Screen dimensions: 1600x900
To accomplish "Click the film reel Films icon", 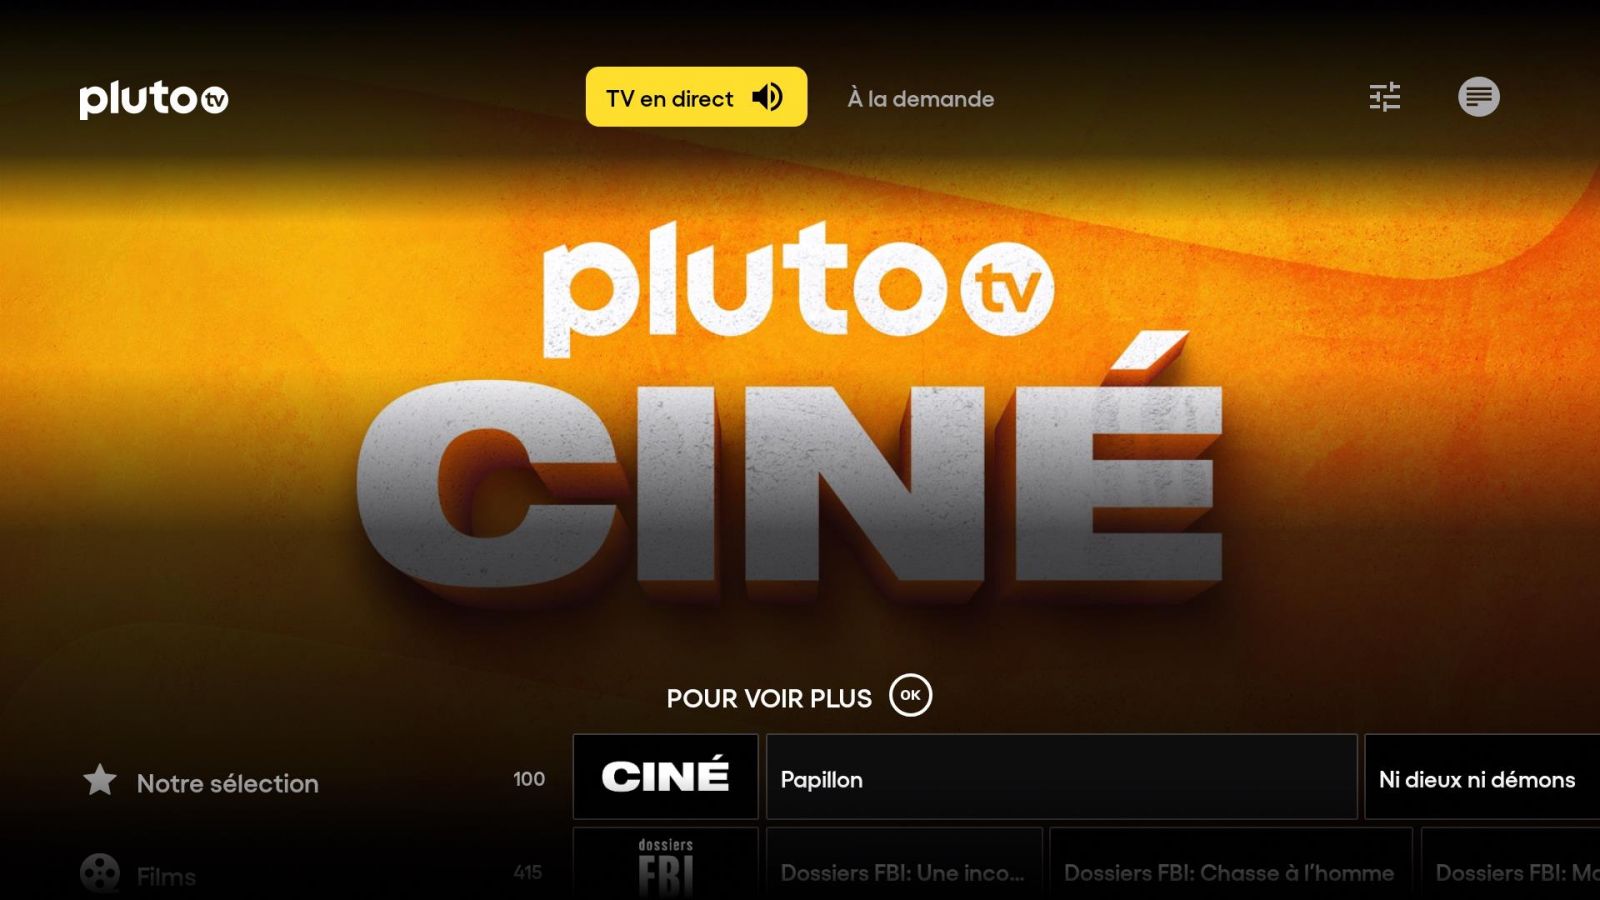I will click(100, 874).
